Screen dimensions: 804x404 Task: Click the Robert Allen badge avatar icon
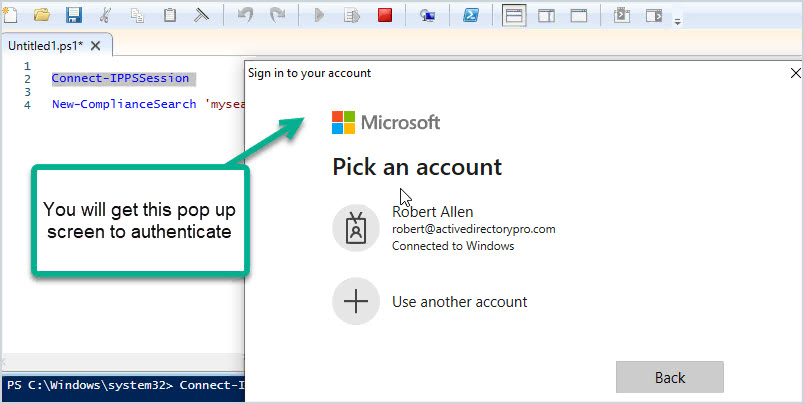click(356, 228)
